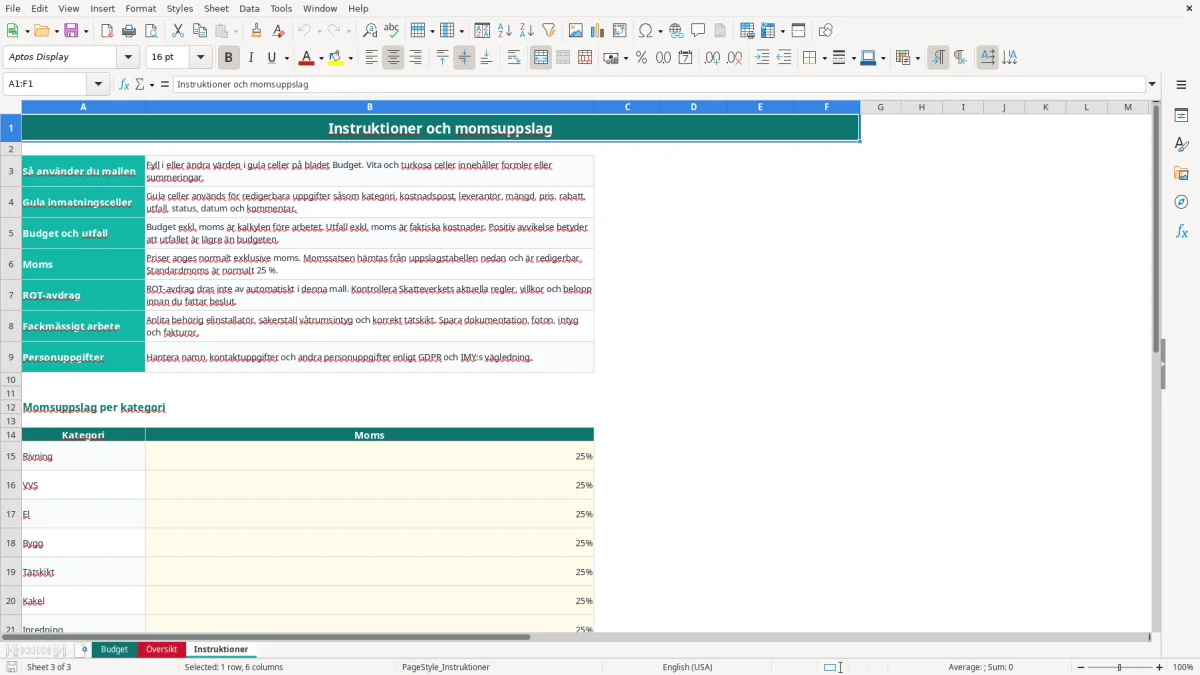1200x675 pixels.
Task: Open Borders dropdown arrow
Action: coord(824,58)
